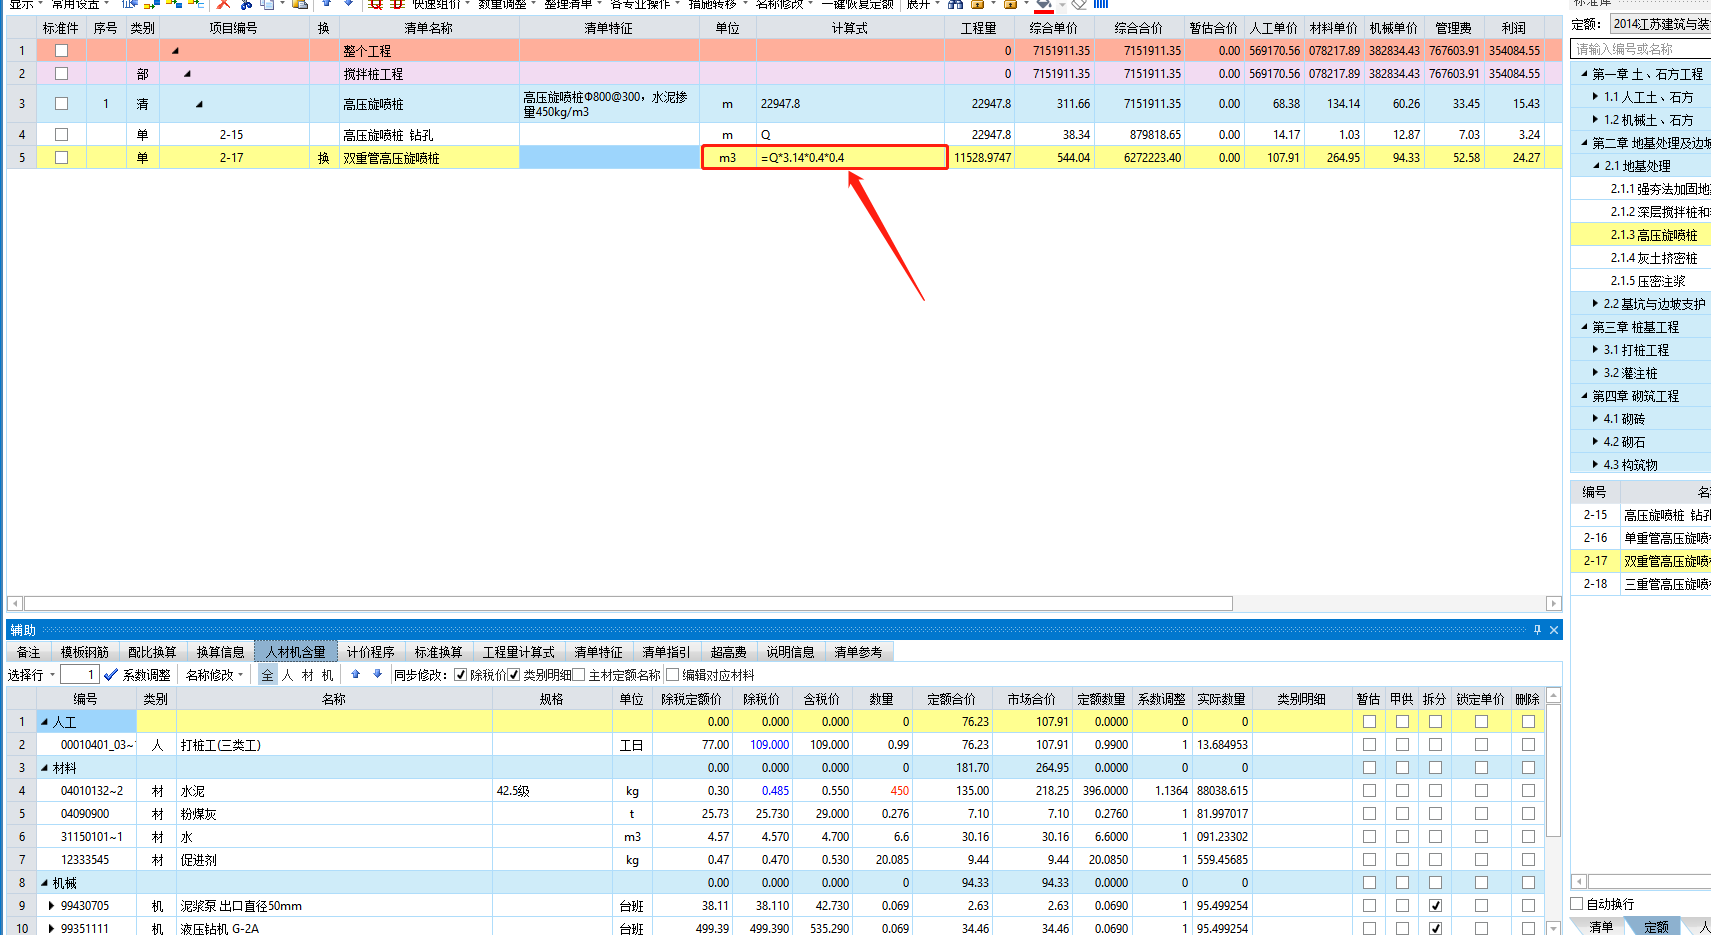Viewport: 1711px width, 935px height.
Task: Tick the 标准件 checkbox for row 2-17
Action: [x=61, y=157]
